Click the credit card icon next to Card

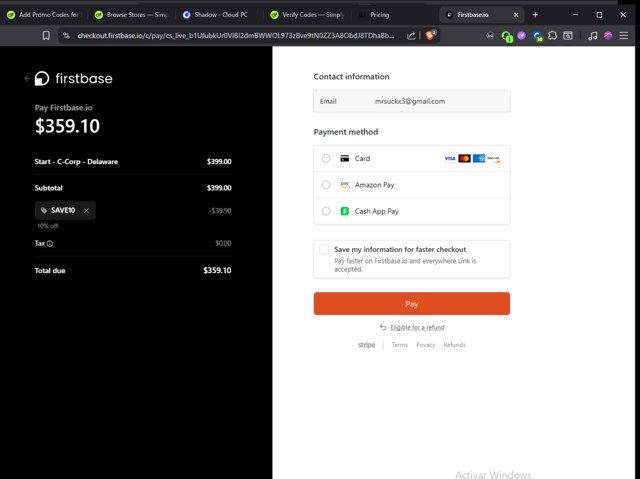(x=344, y=158)
